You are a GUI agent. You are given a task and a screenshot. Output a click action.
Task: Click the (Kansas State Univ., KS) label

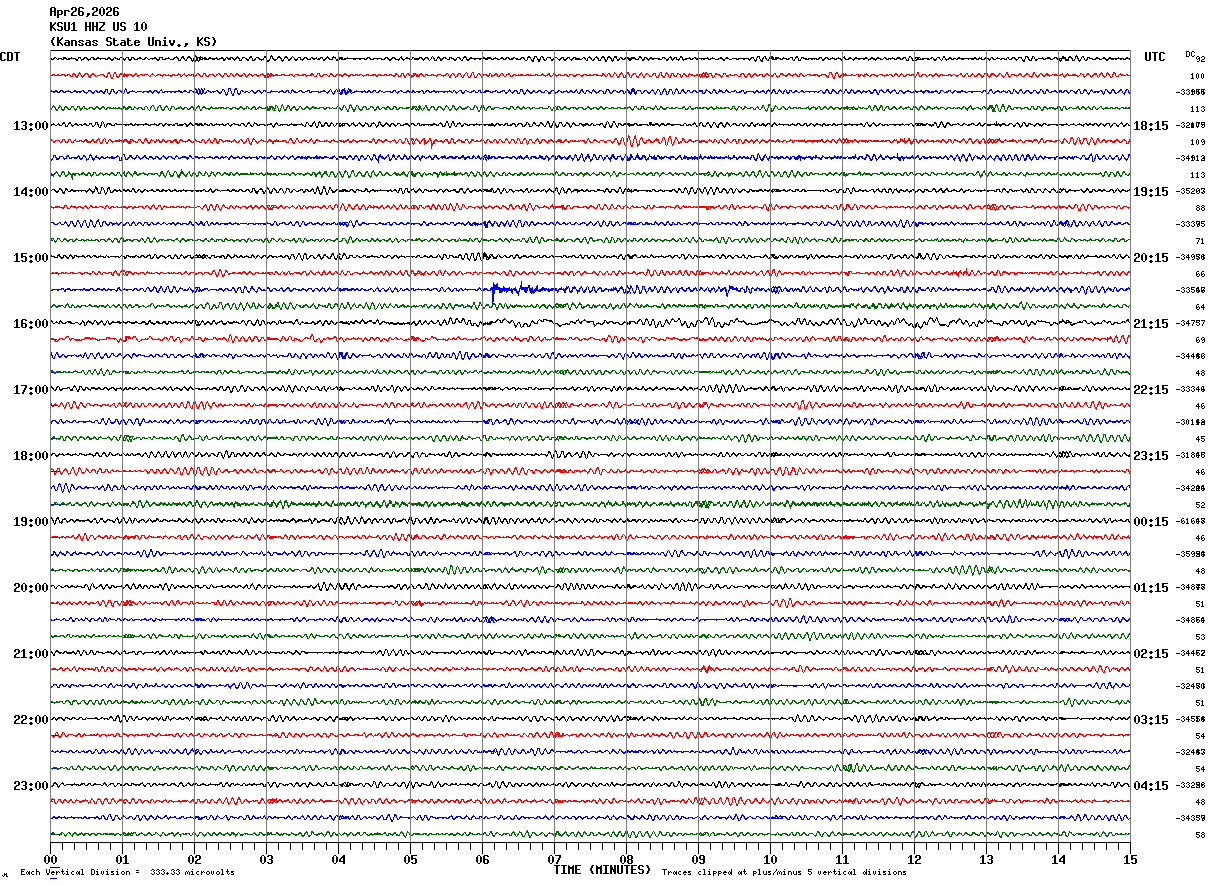[x=133, y=42]
